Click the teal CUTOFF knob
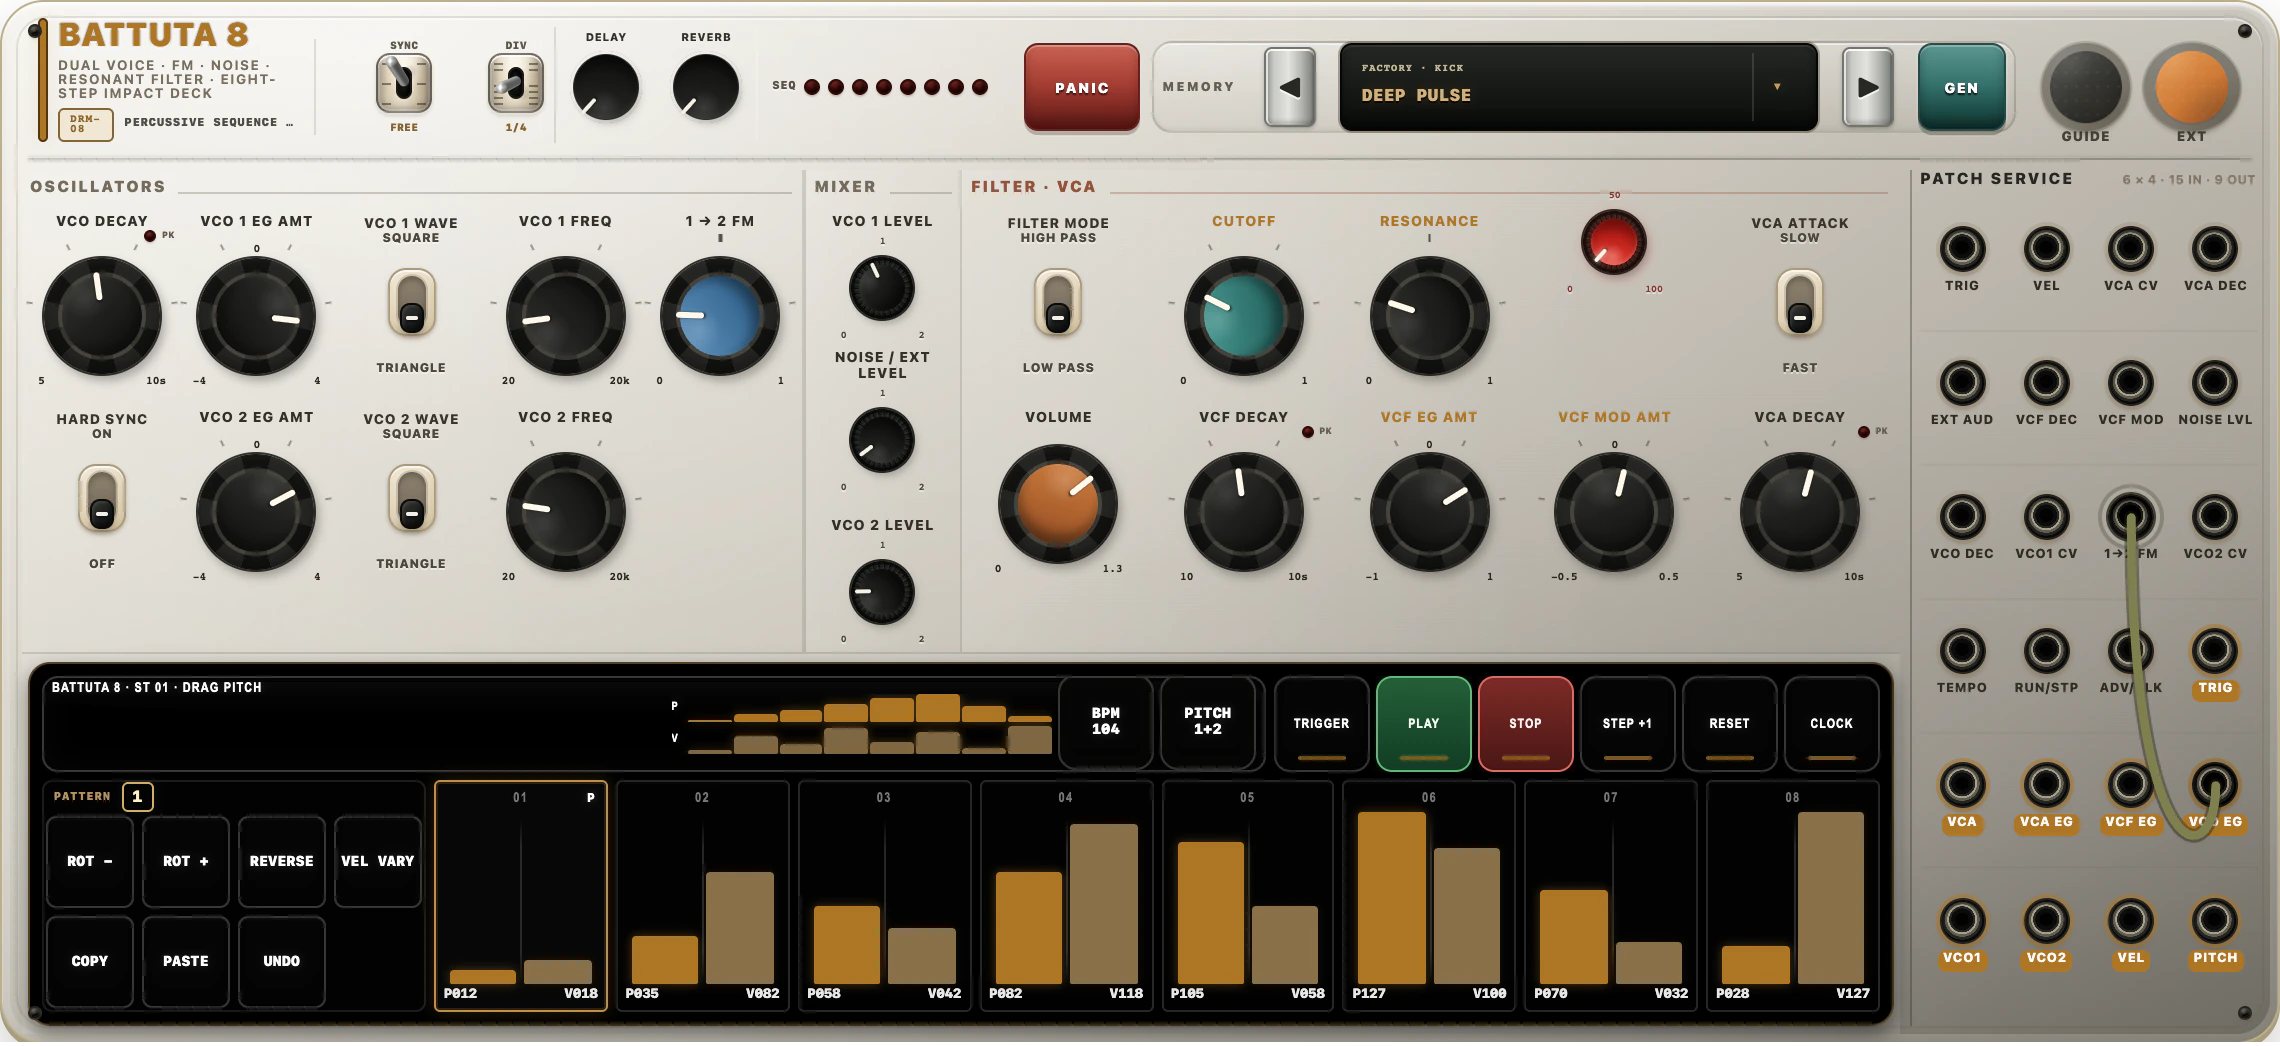 (x=1243, y=316)
